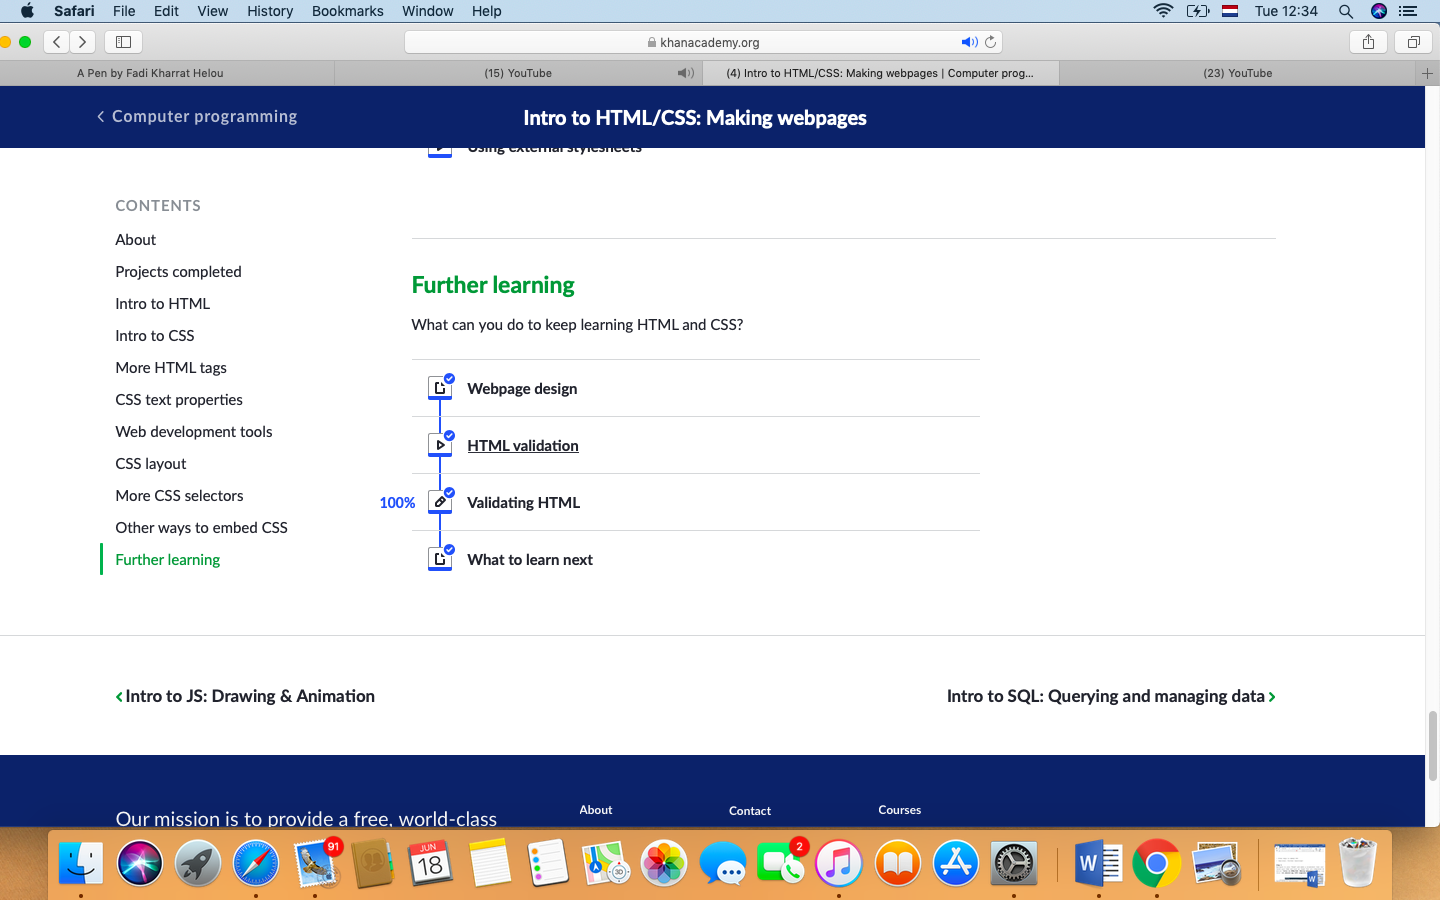Screen dimensions: 1440x900
Task: Switch to A Pen by Fadi Kharrat Helou tab
Action: (x=150, y=73)
